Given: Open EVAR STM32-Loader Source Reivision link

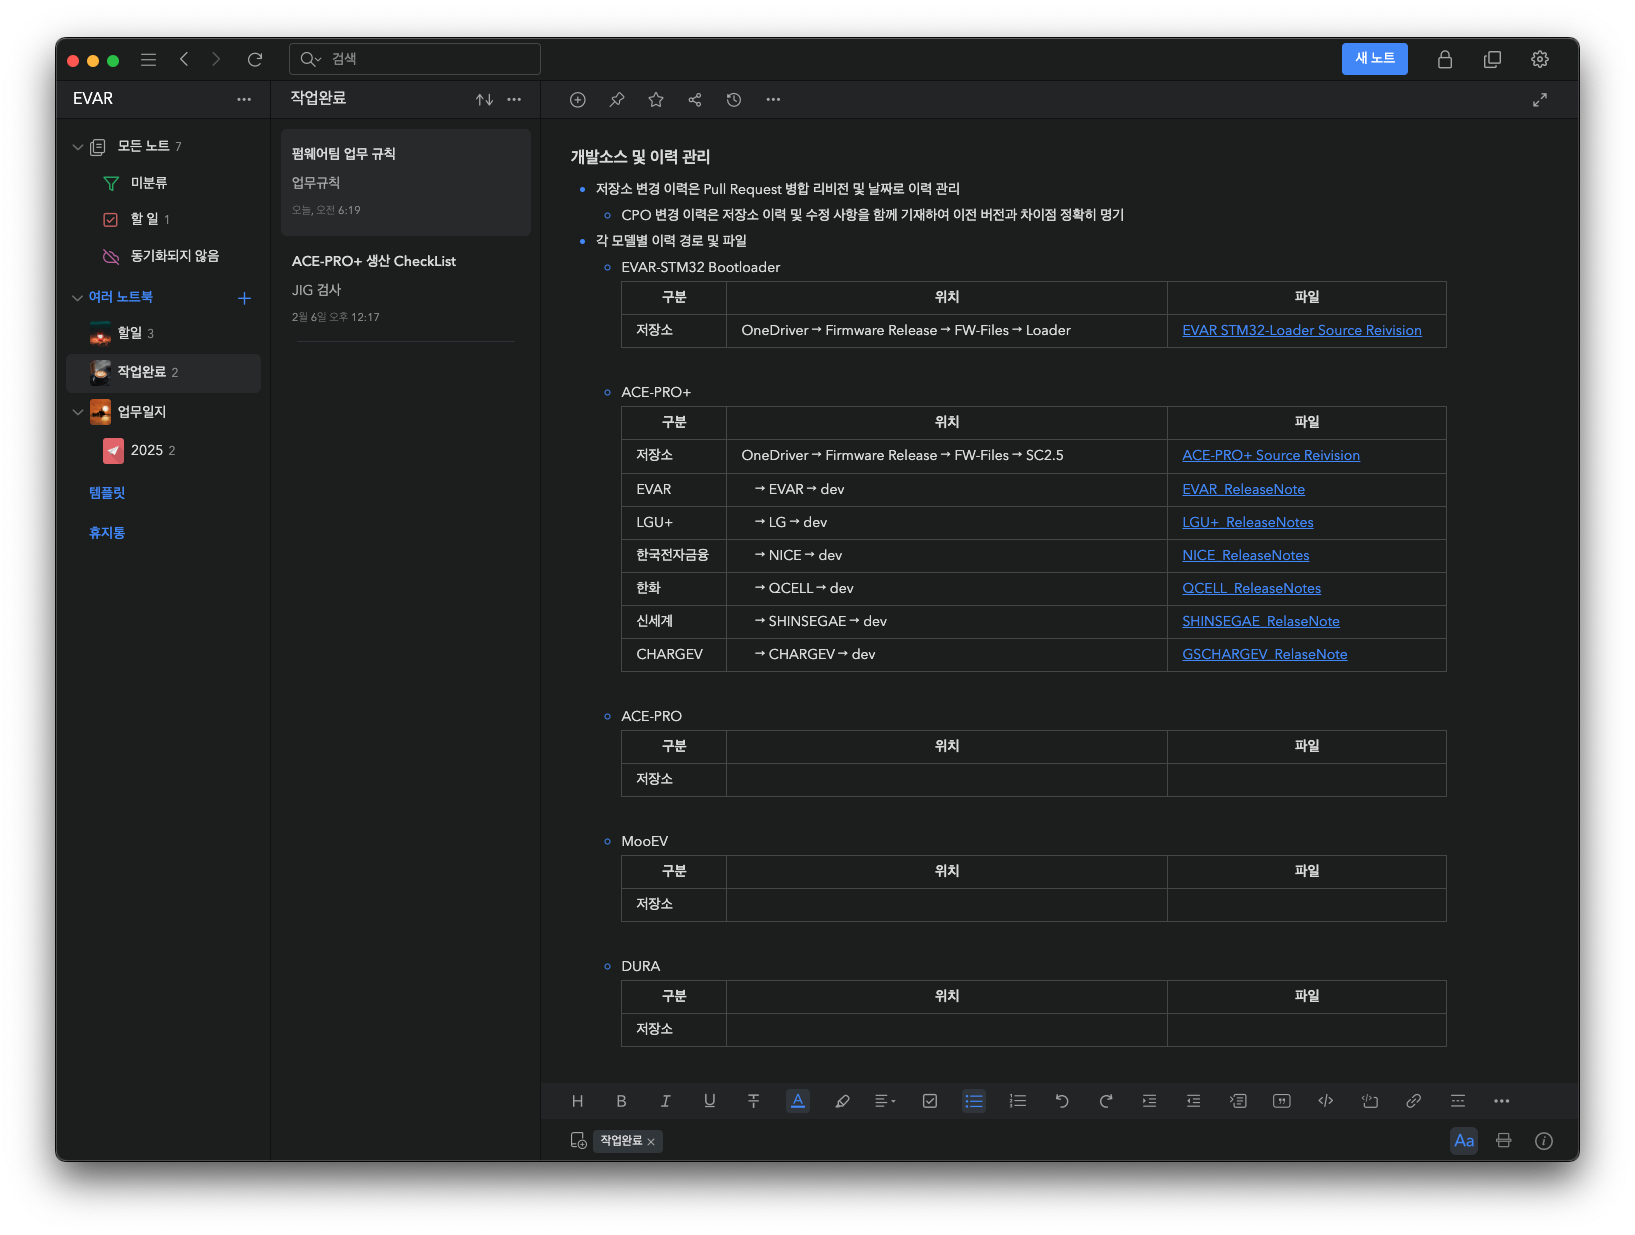Looking at the screenshot, I should pyautogui.click(x=1301, y=331).
